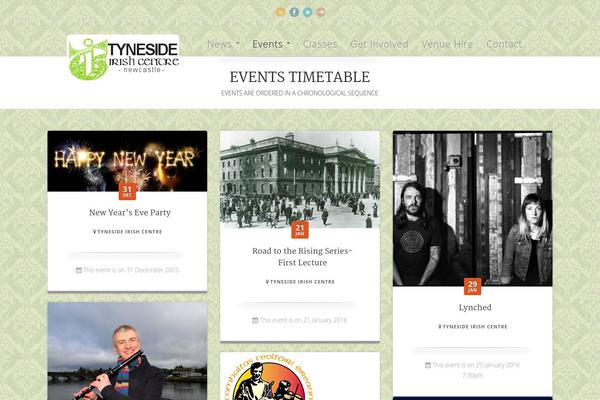Open the Events menu
600x400 pixels.
(x=271, y=44)
